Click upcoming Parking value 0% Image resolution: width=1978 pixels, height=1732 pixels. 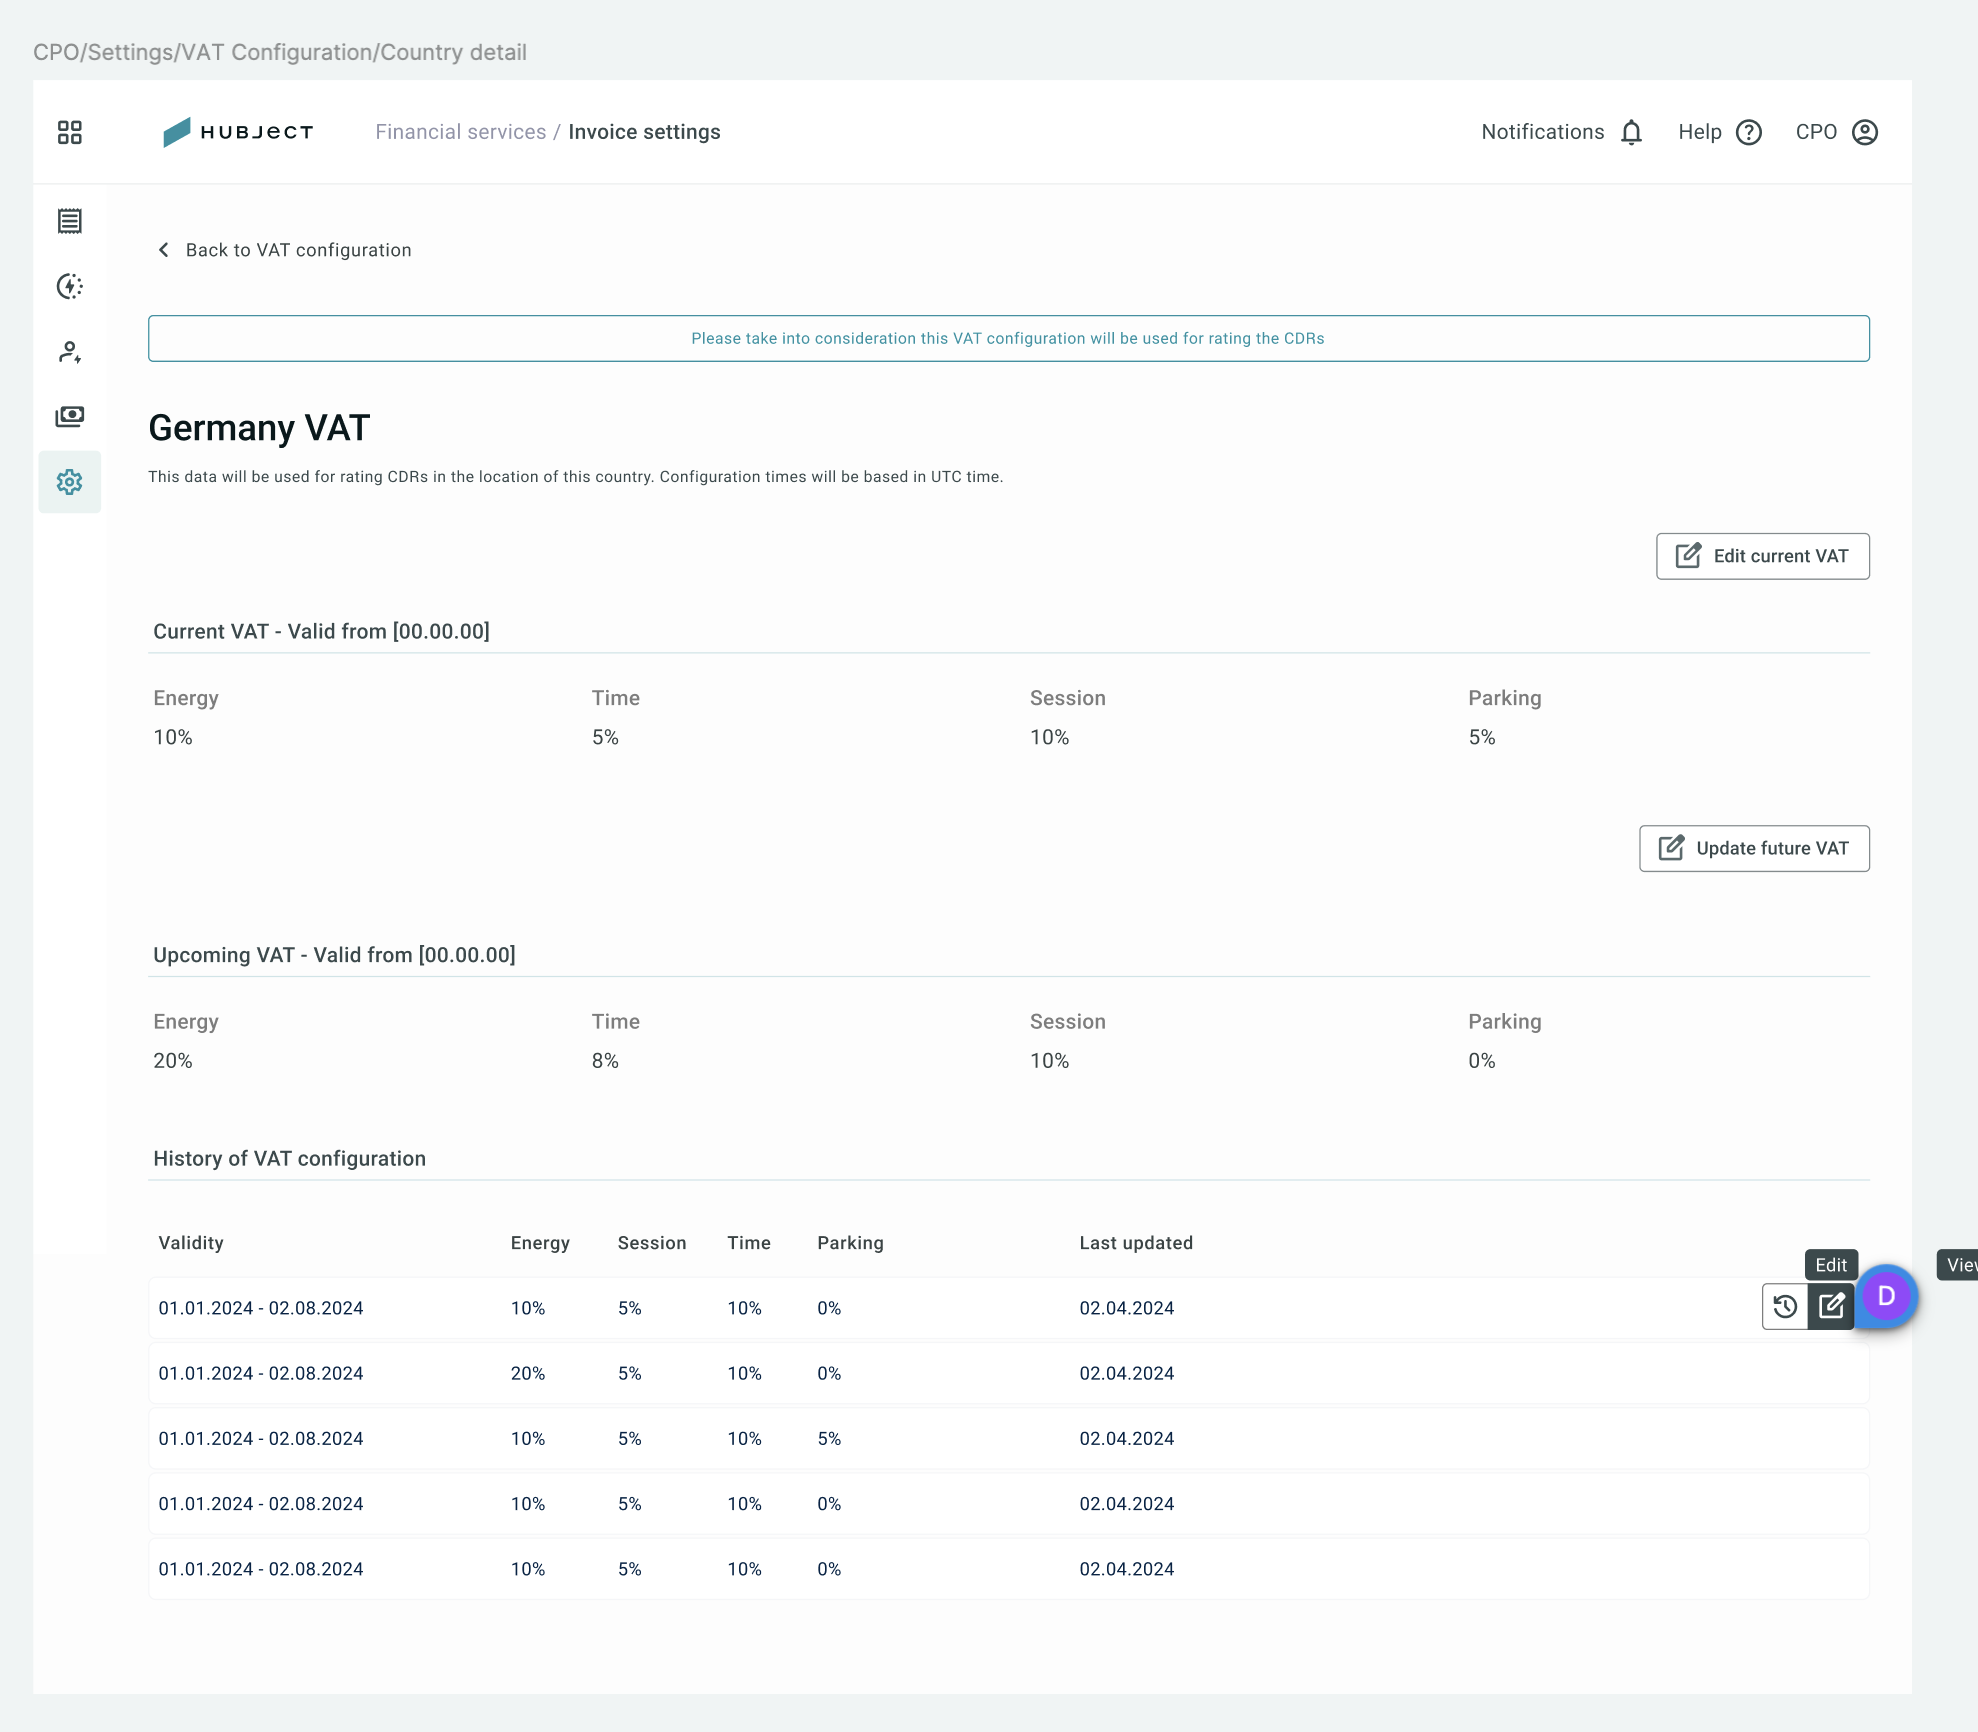(1482, 1061)
